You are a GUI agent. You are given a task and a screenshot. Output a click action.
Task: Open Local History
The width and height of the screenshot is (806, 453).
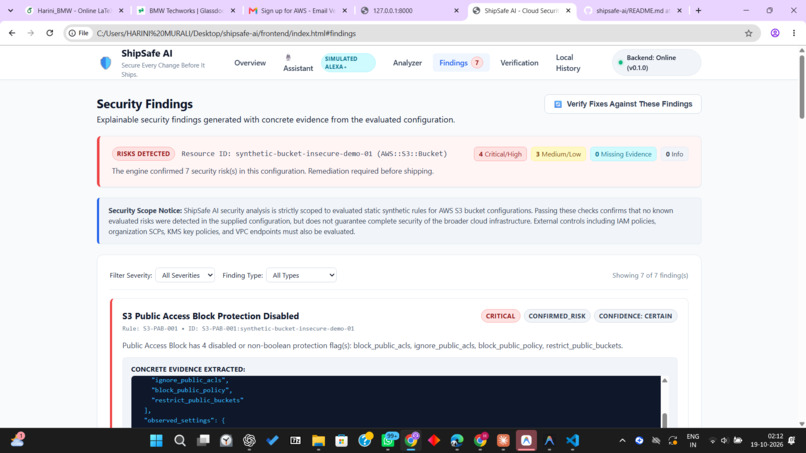(567, 63)
